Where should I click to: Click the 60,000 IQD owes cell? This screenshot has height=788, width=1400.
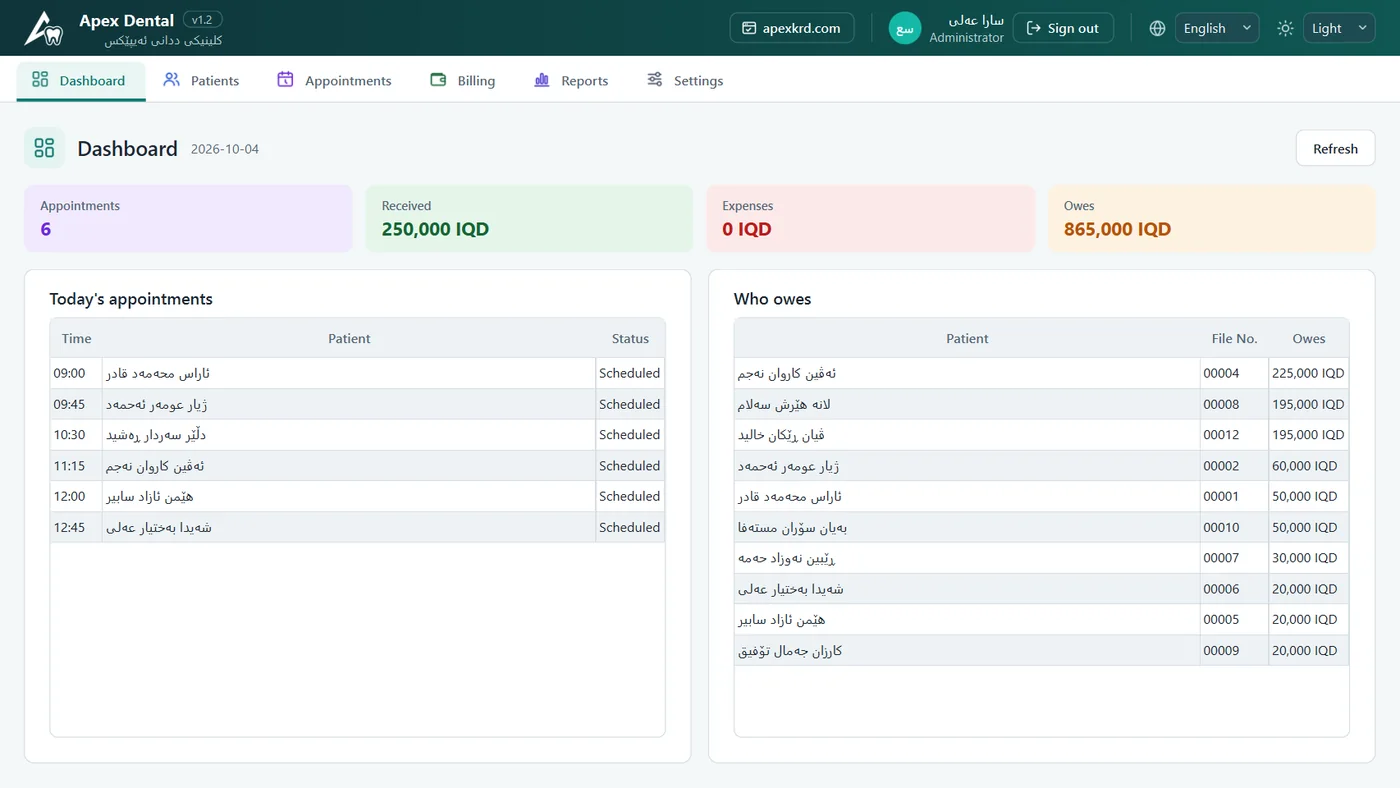pos(1308,466)
